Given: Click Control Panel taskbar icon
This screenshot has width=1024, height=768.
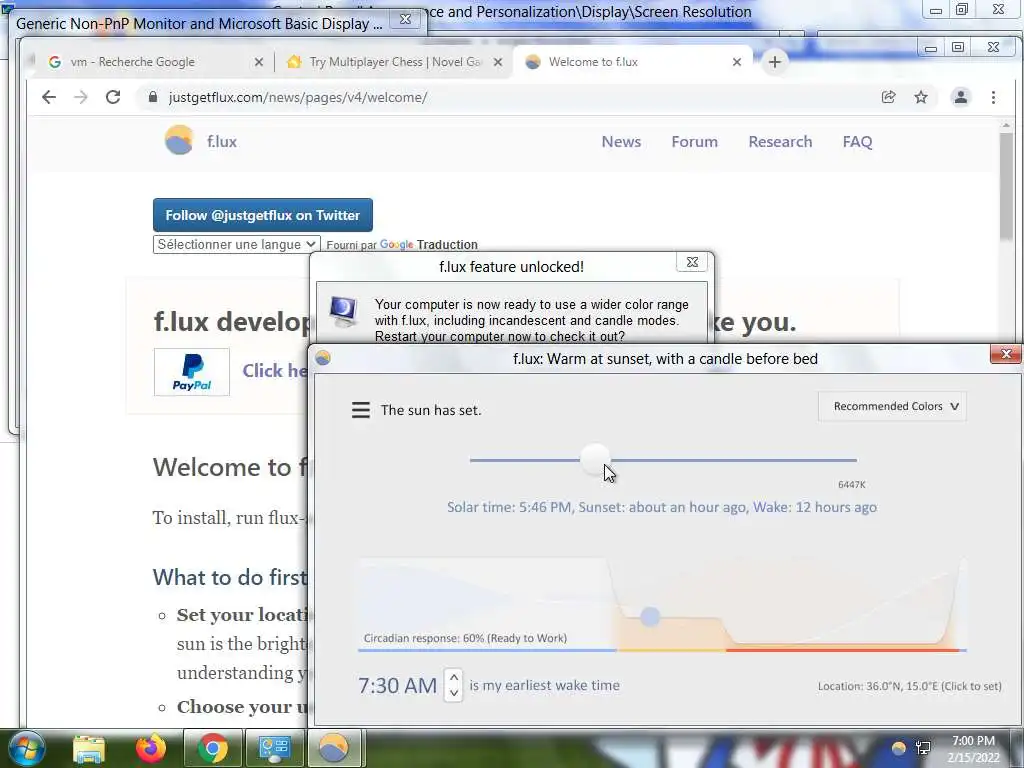Looking at the screenshot, I should point(274,748).
